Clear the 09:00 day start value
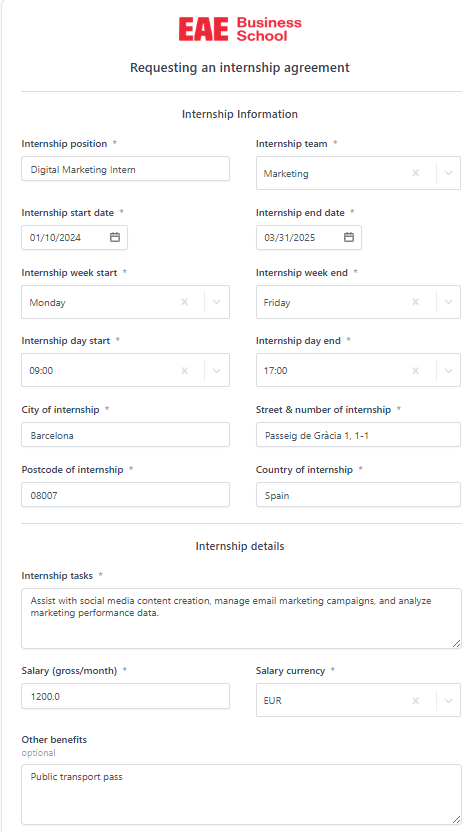The image size is (473, 832). coord(184,370)
